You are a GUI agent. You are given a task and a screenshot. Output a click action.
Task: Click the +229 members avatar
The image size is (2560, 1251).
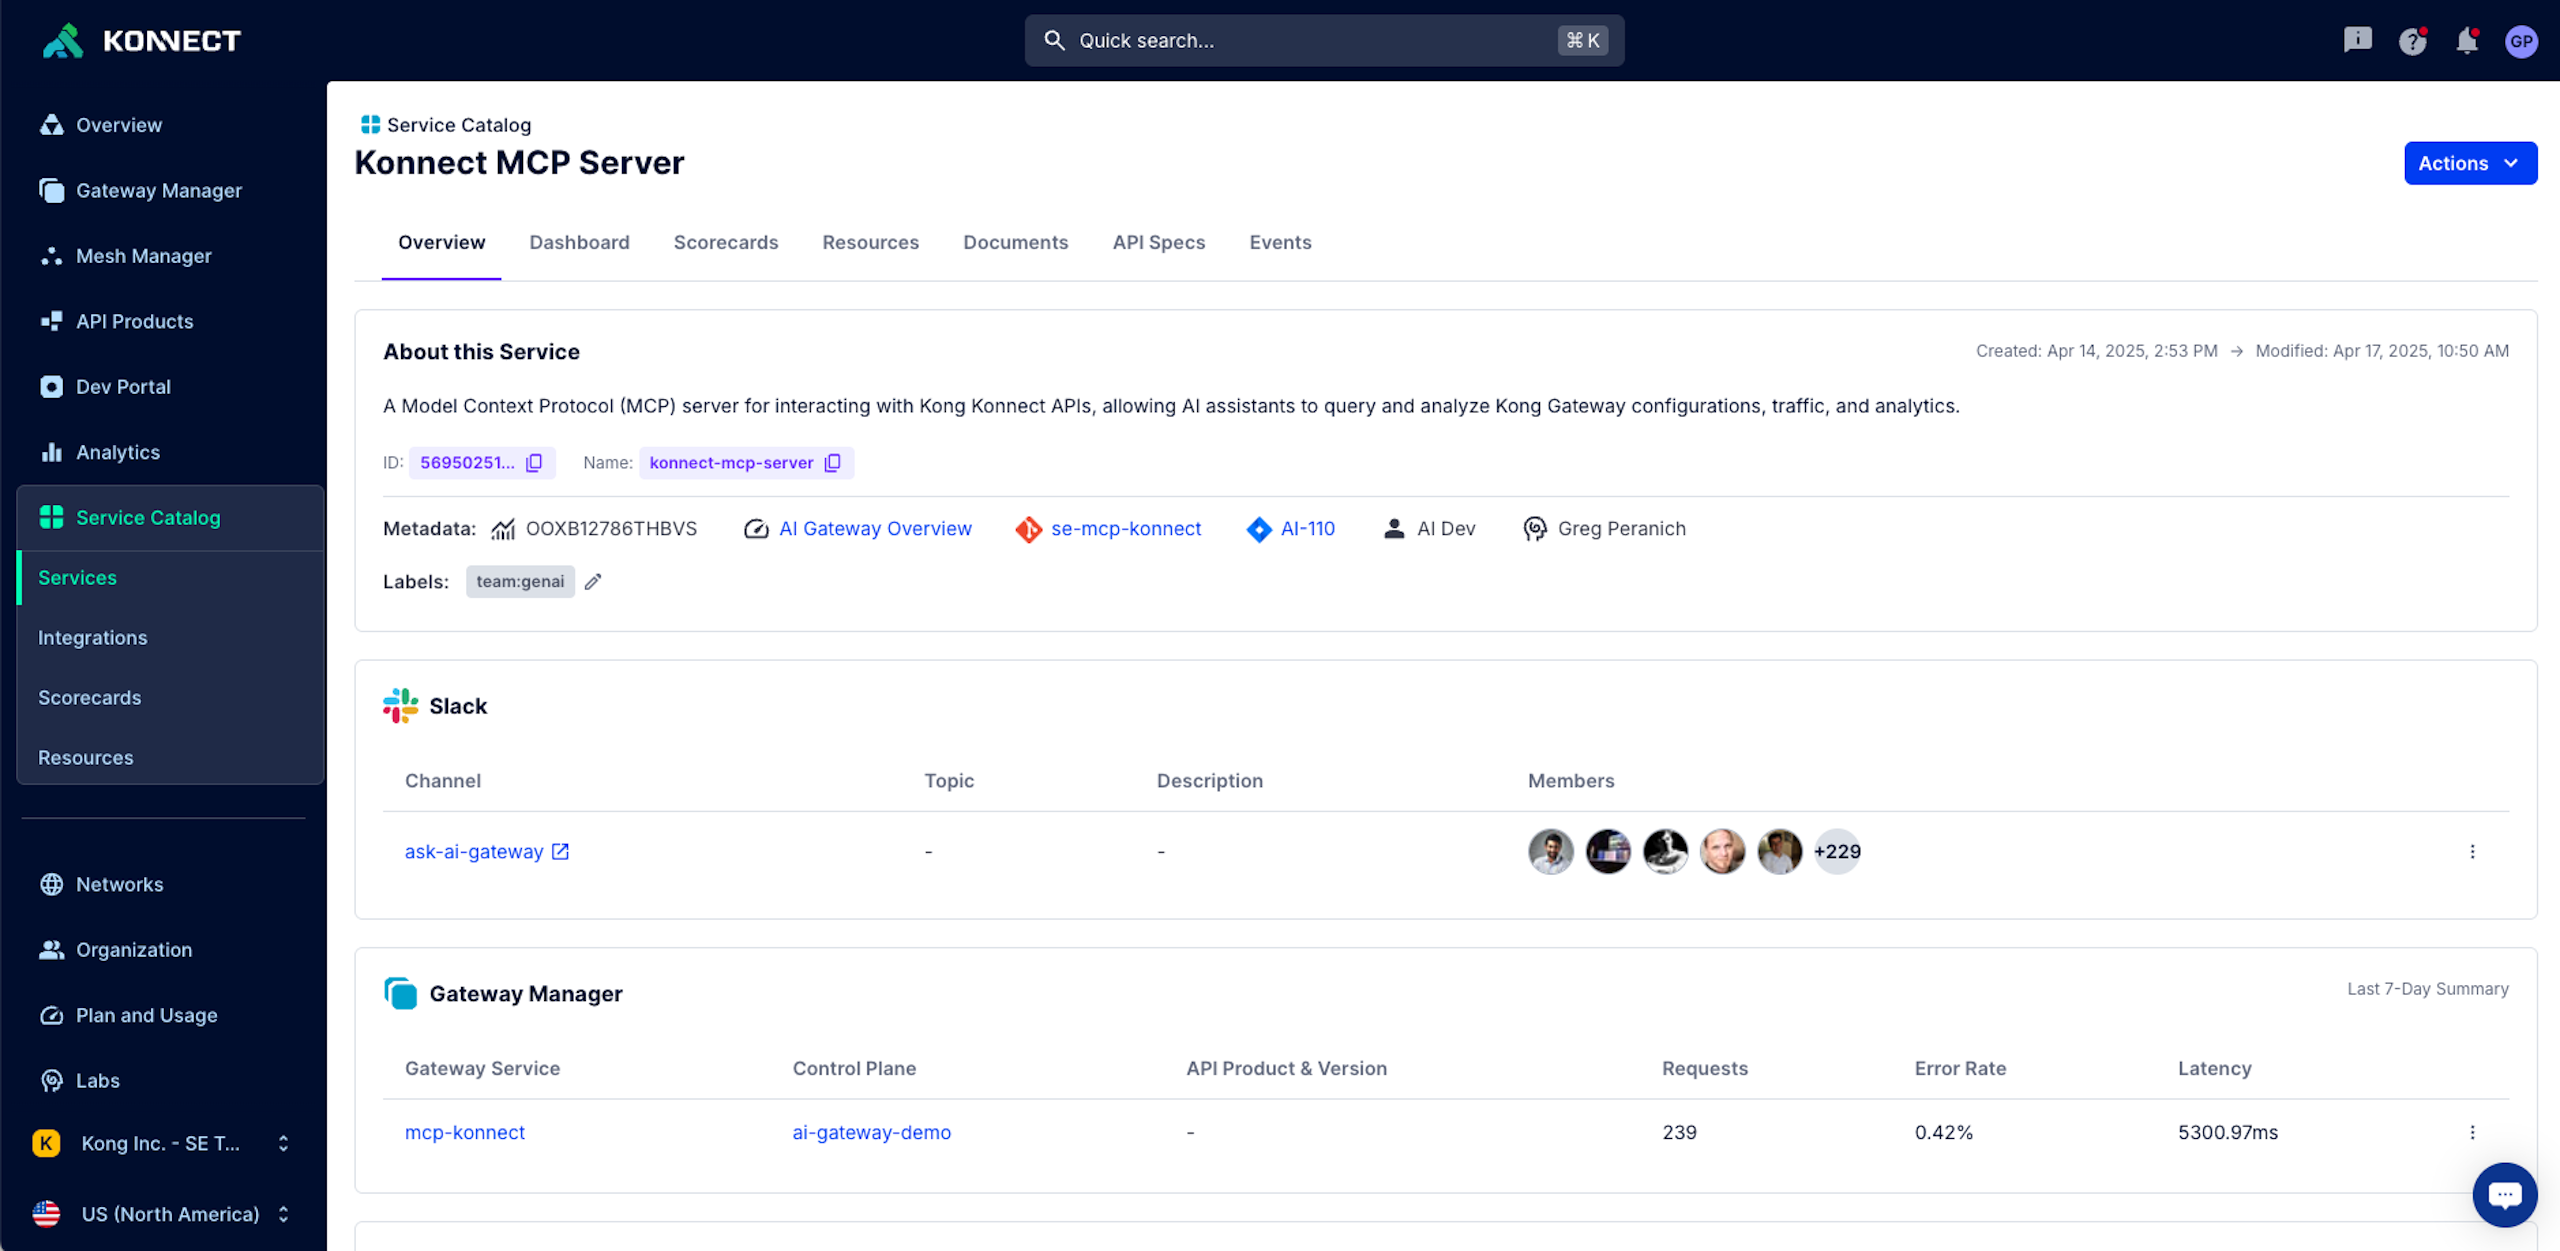(1837, 852)
